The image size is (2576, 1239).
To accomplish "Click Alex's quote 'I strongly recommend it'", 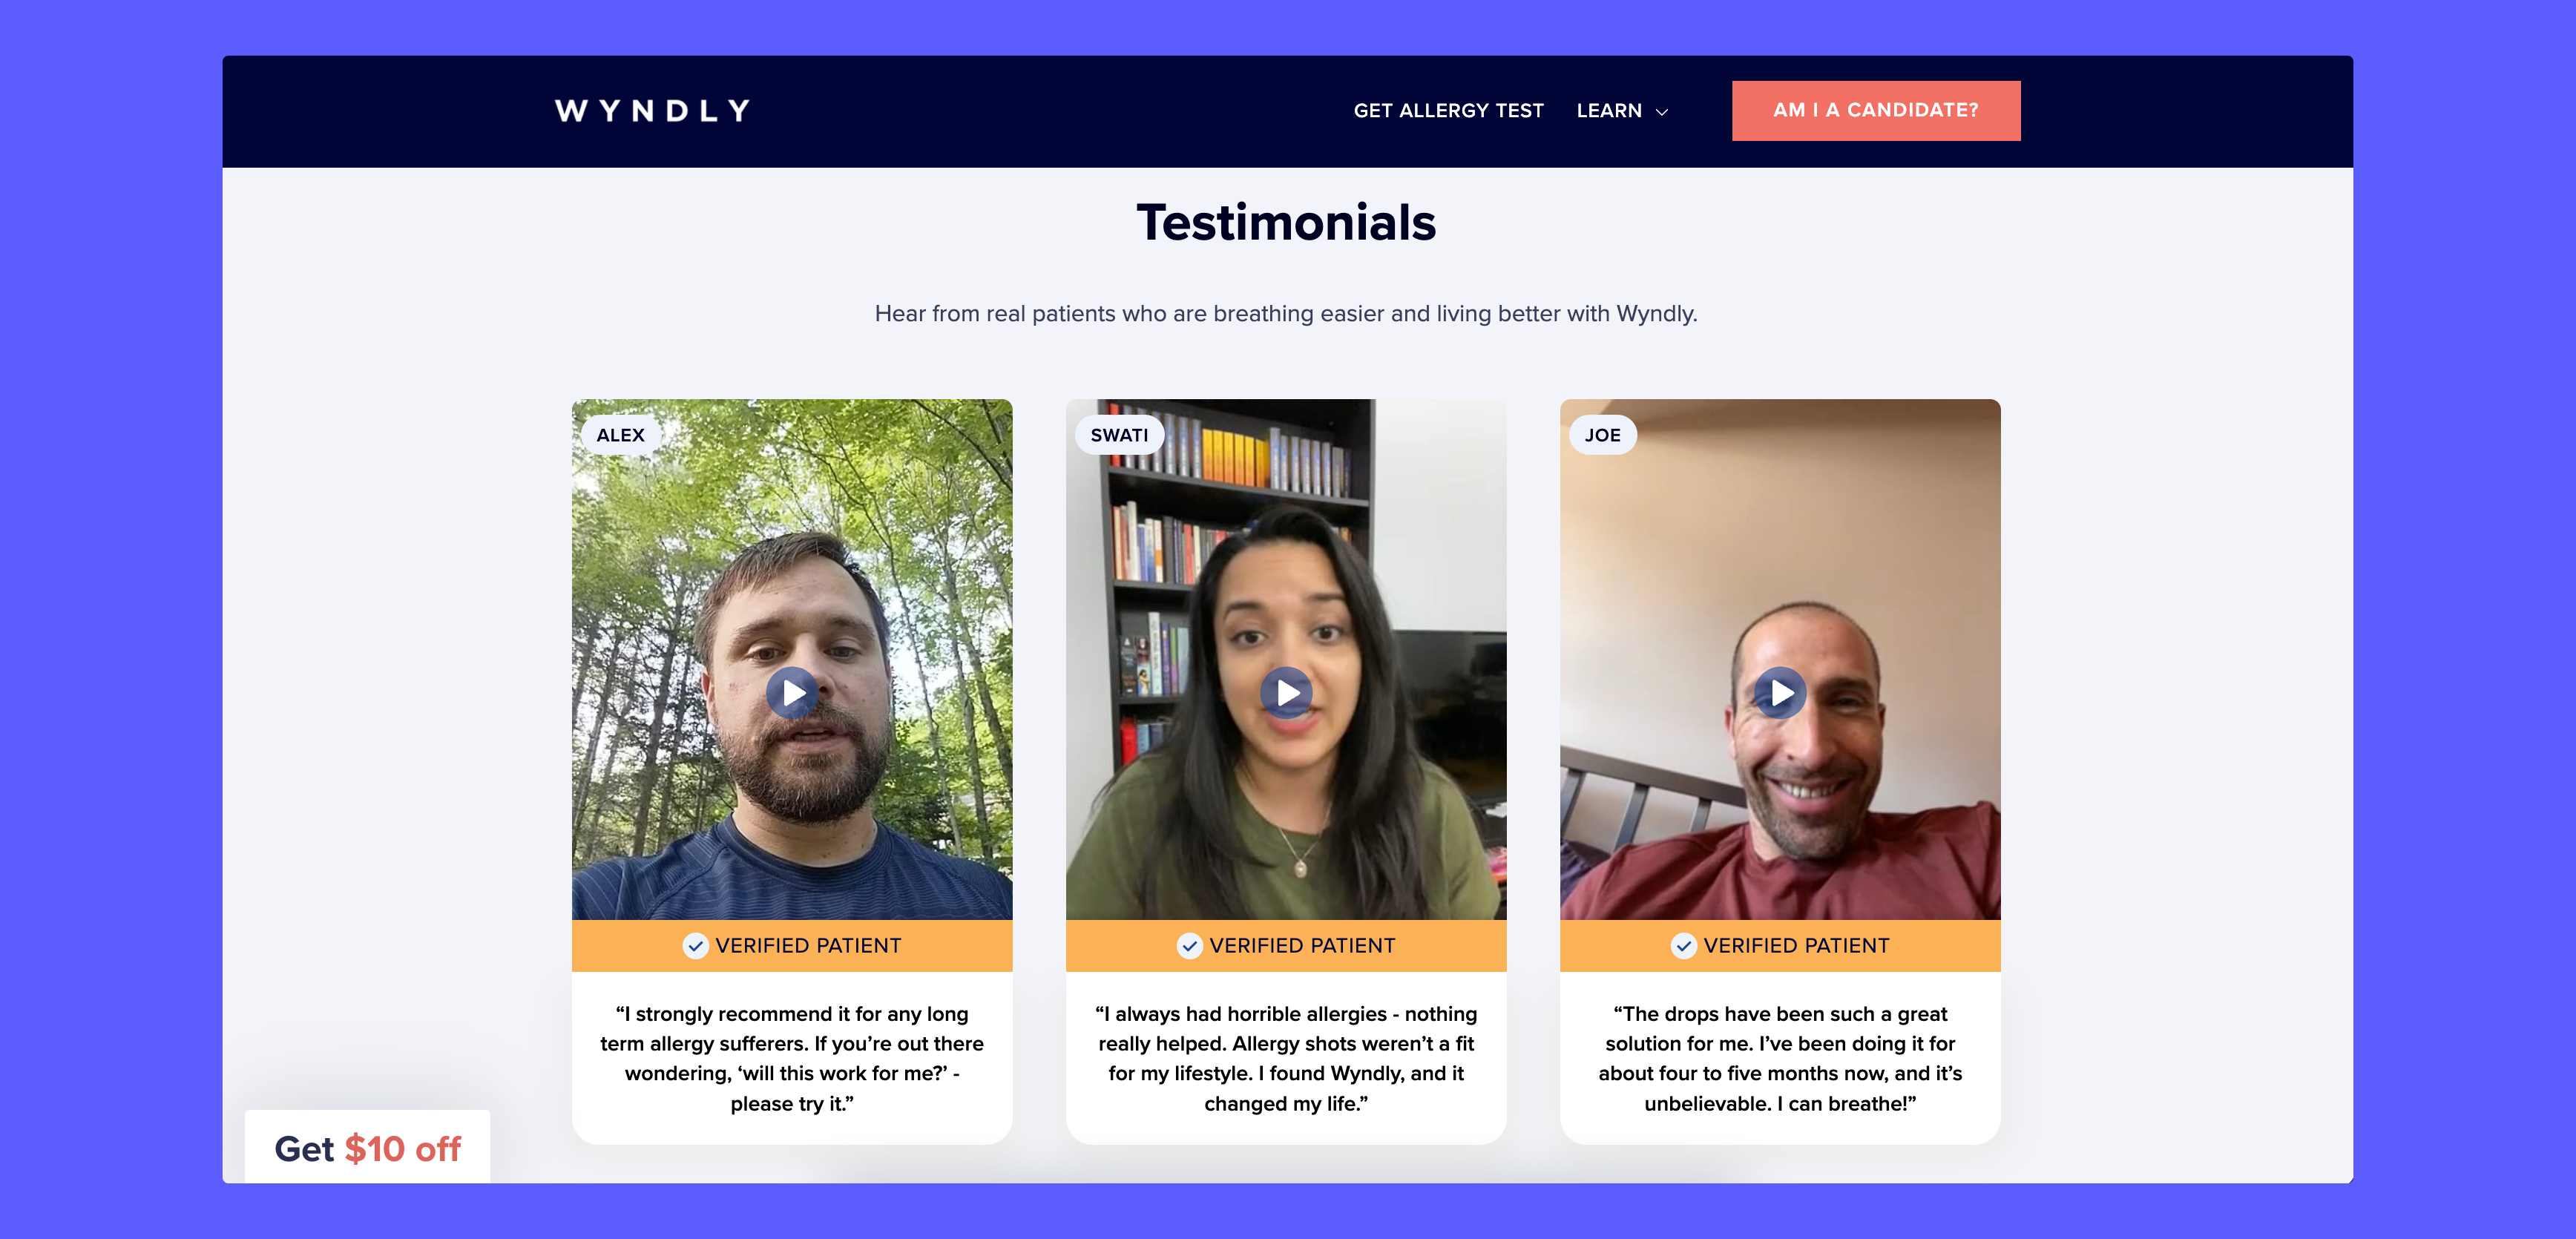I will 792,1058.
